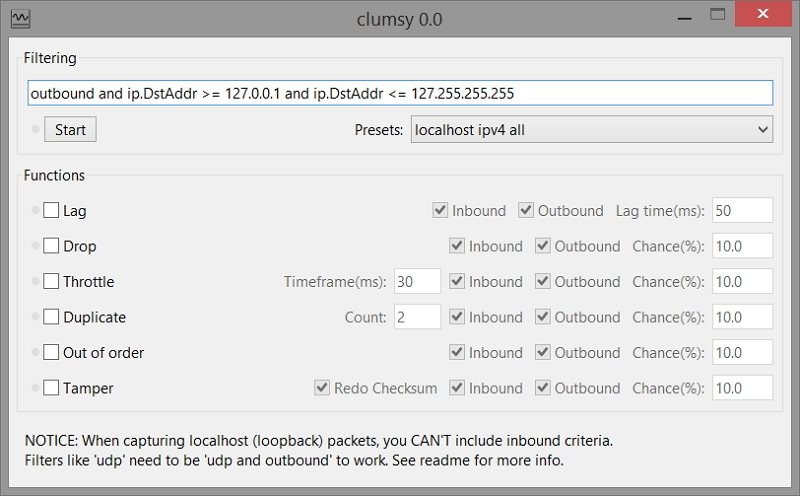The height and width of the screenshot is (496, 800).
Task: Enable the Drop function checkbox
Action: 51,246
